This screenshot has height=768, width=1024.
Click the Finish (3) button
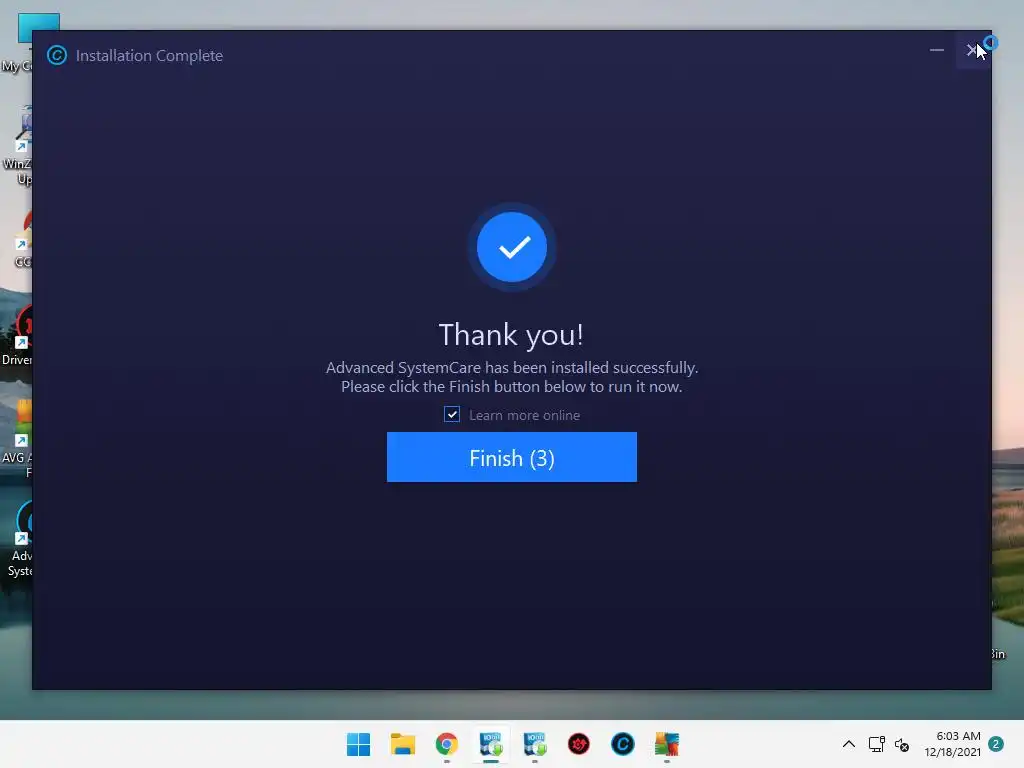(511, 457)
